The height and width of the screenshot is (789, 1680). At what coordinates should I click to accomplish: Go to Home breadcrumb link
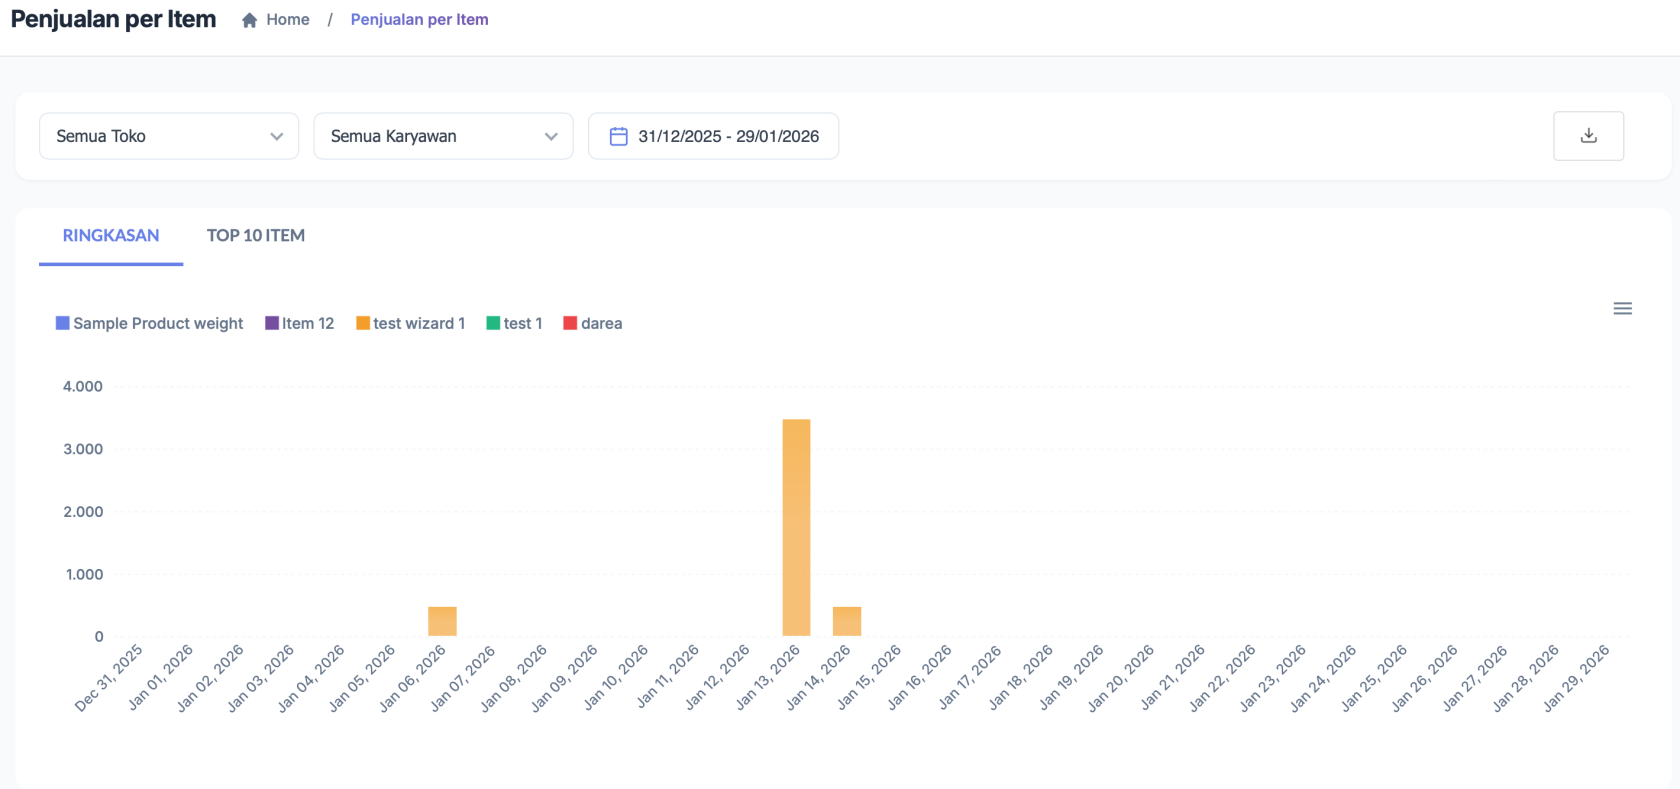coord(287,20)
